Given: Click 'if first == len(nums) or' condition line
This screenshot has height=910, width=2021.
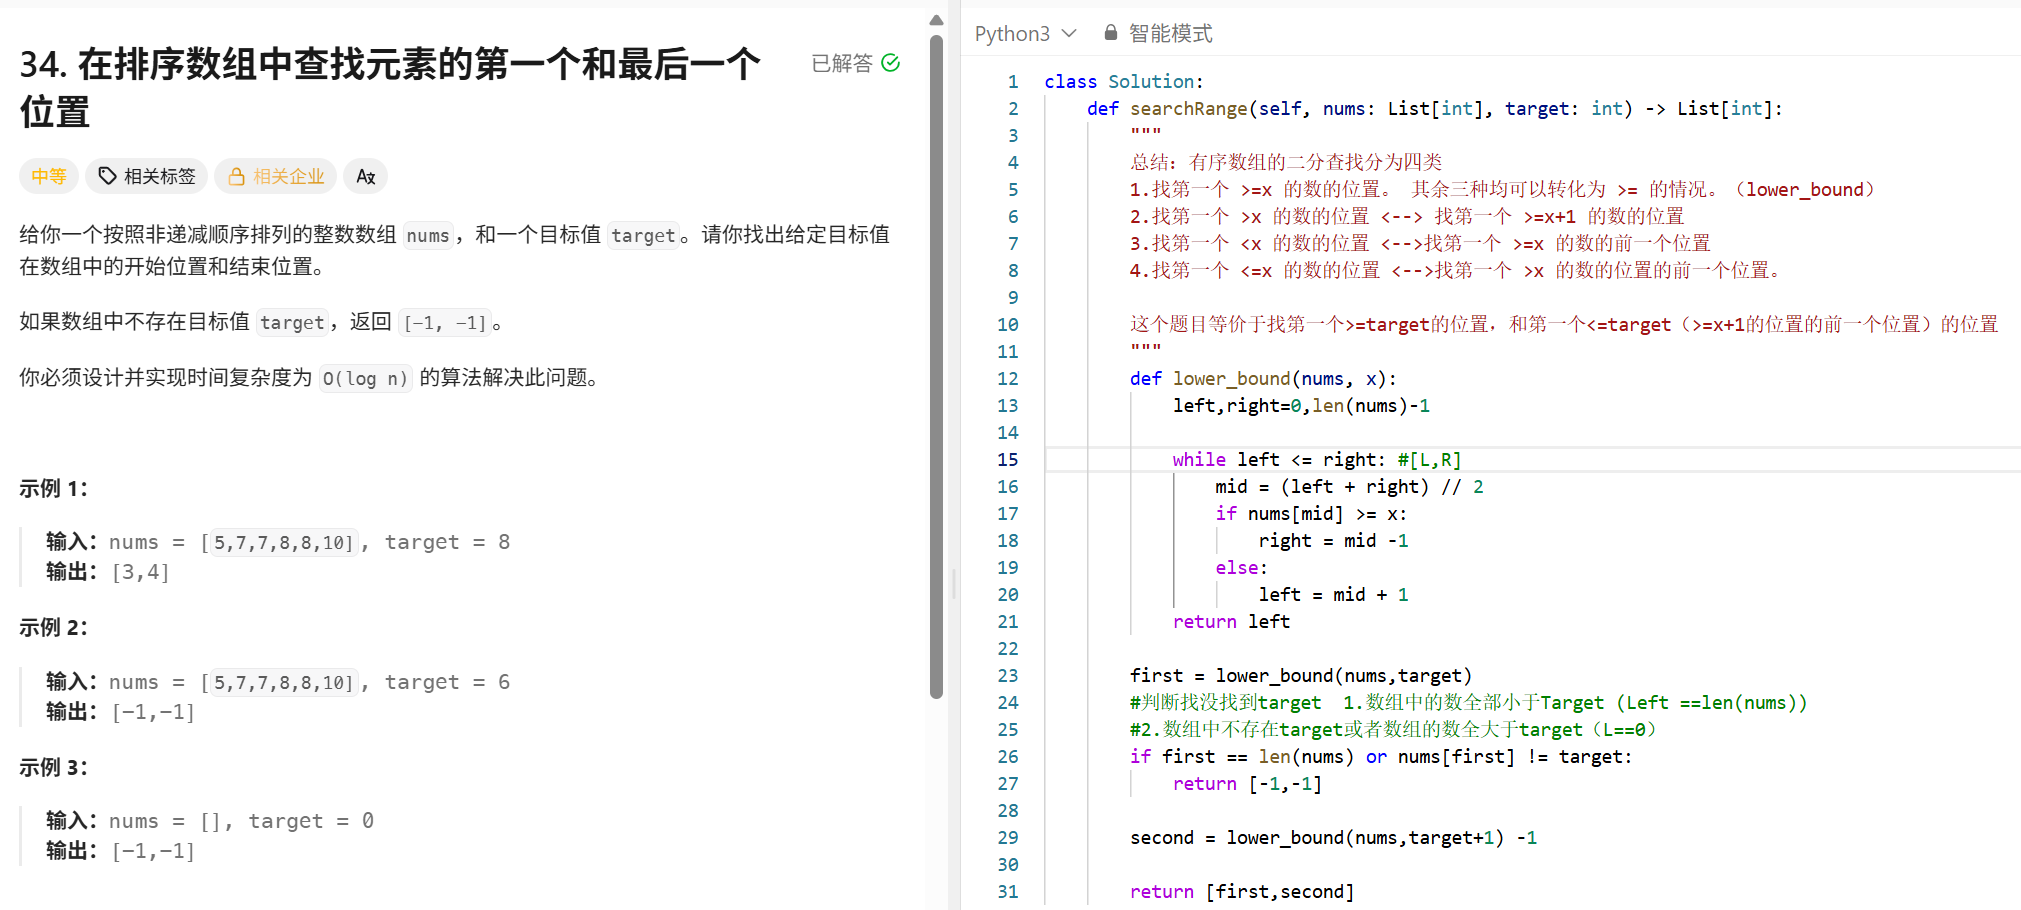Looking at the screenshot, I should pos(1381,757).
